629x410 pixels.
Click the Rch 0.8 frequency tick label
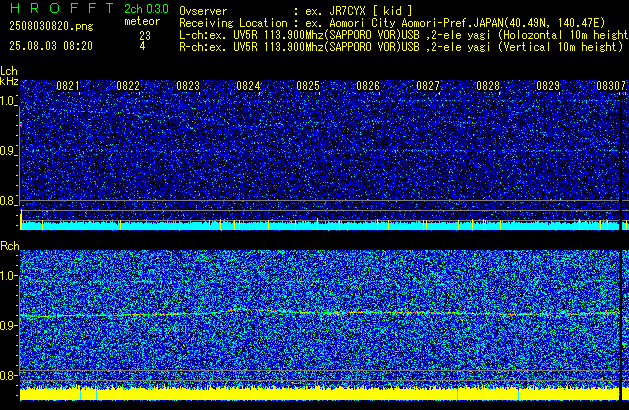pyautogui.click(x=8, y=375)
